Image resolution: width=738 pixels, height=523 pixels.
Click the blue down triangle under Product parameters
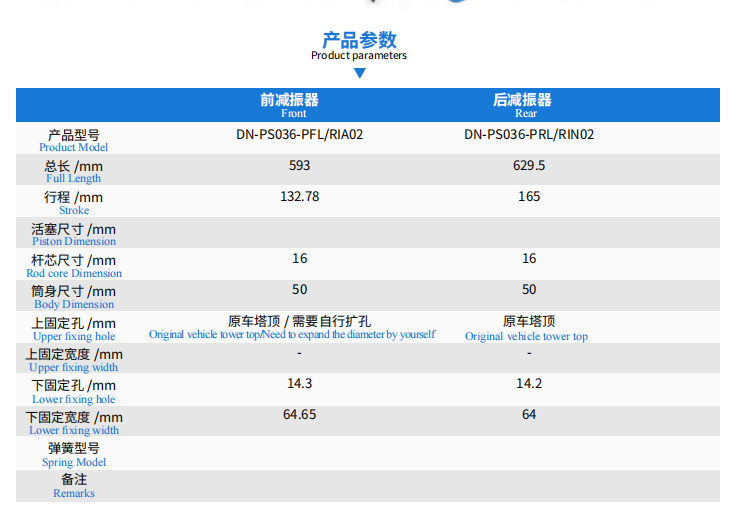pyautogui.click(x=360, y=73)
